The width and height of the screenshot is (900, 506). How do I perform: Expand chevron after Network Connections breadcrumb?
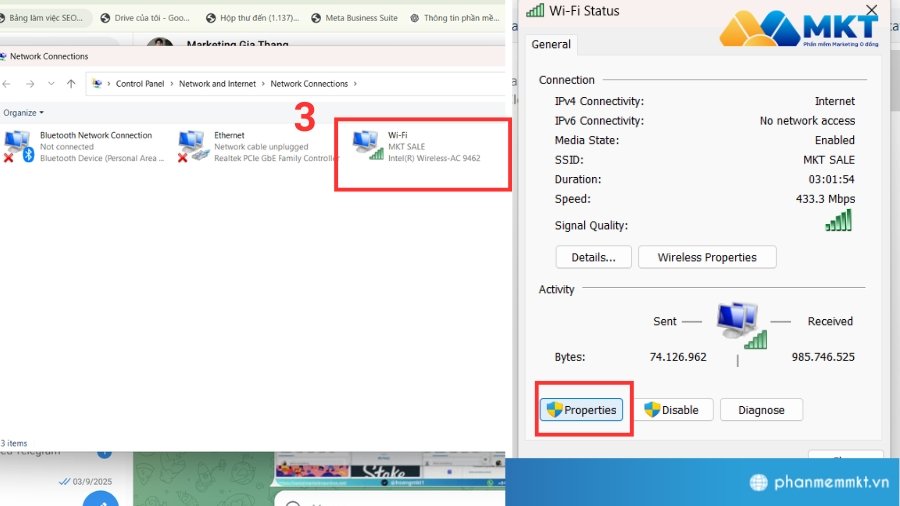(x=355, y=84)
